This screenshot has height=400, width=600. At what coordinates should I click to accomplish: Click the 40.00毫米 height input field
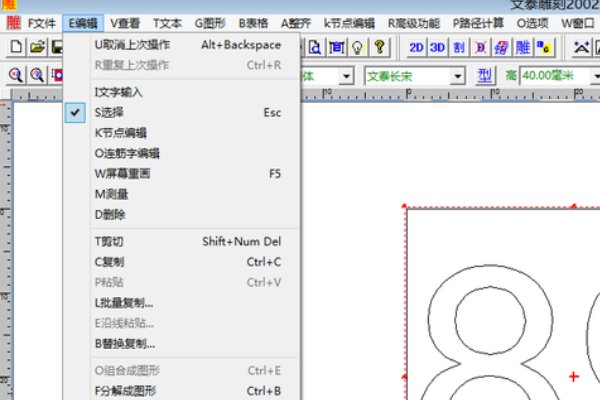pos(554,76)
